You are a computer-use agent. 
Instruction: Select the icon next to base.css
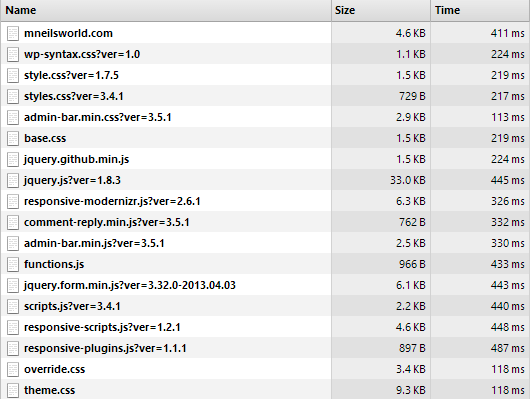pos(13,138)
